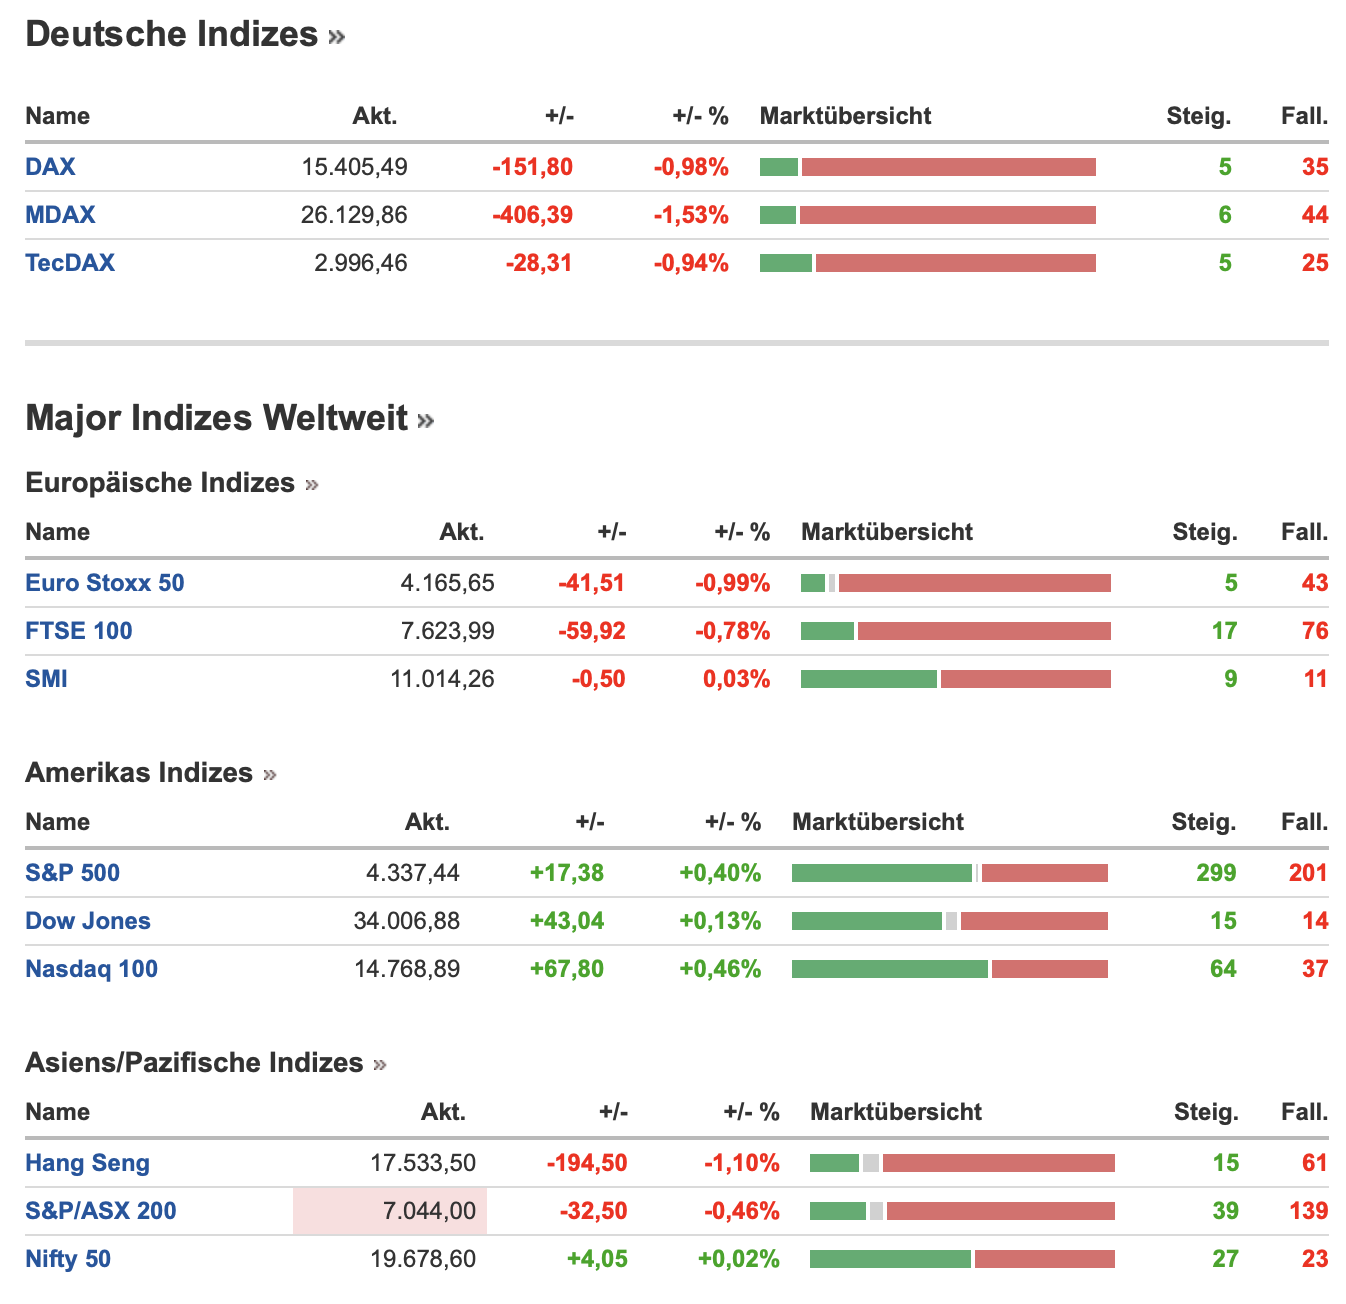Open the Deutsche Indizes heading link

pyautogui.click(x=171, y=35)
